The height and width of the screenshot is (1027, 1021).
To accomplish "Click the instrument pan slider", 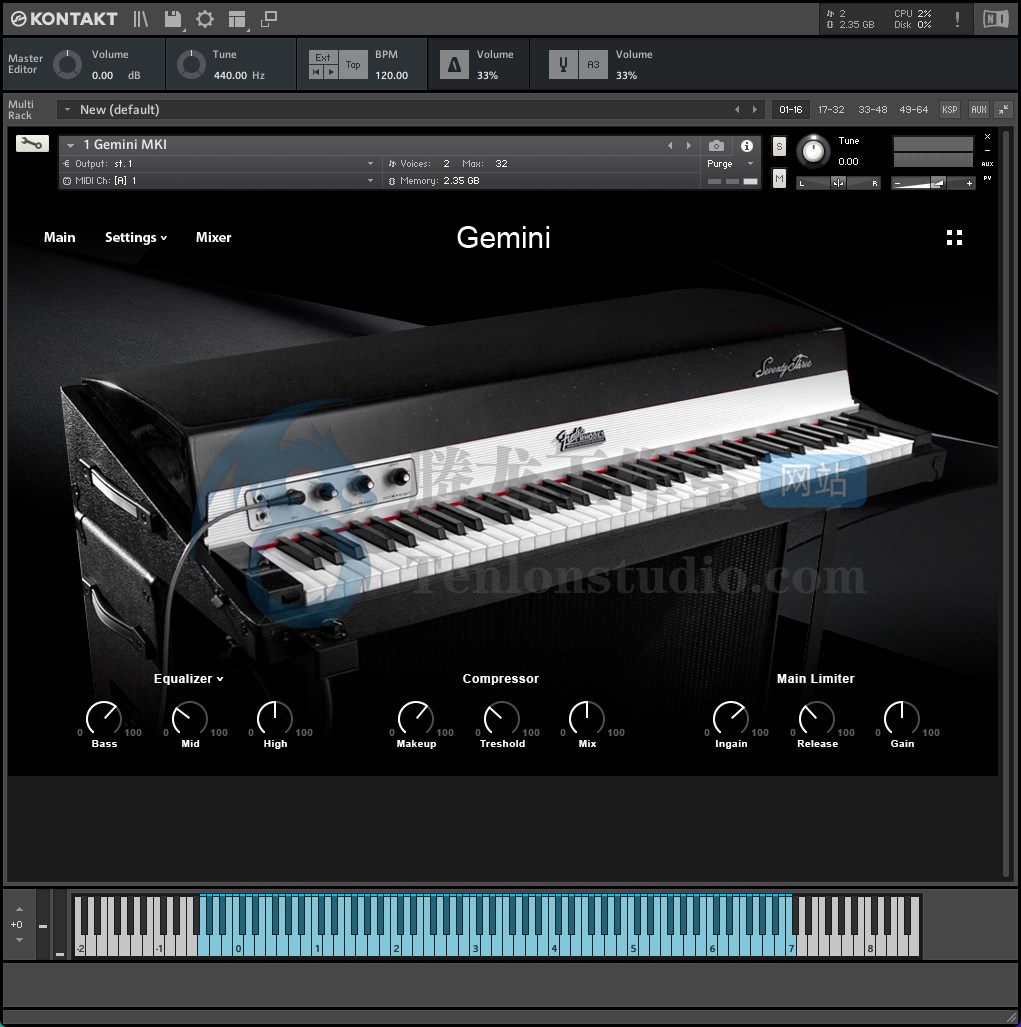I will [x=838, y=183].
